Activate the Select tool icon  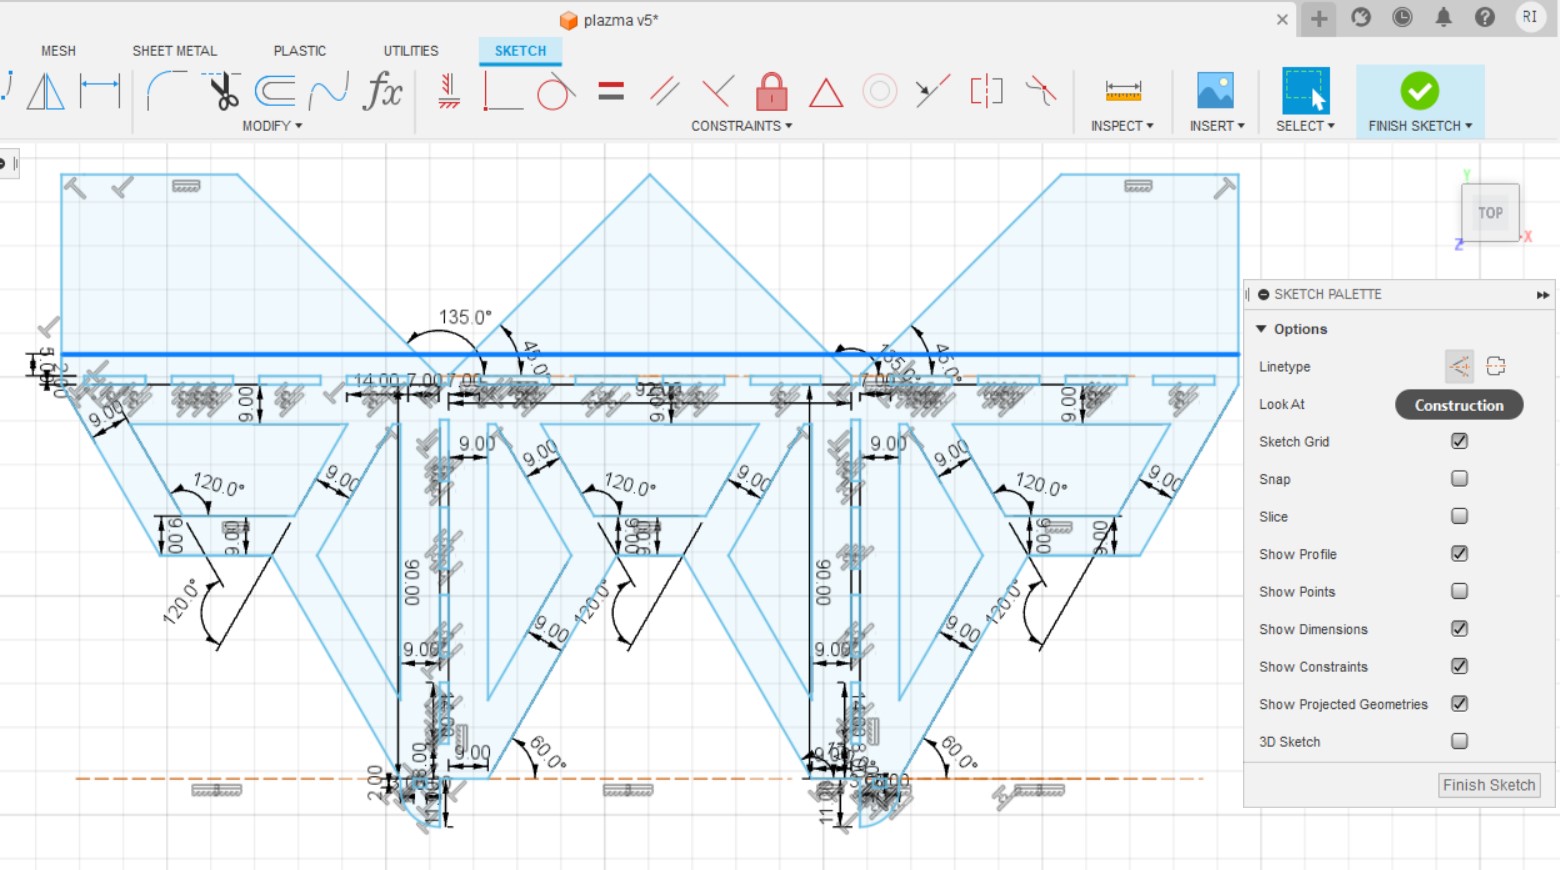point(1305,91)
